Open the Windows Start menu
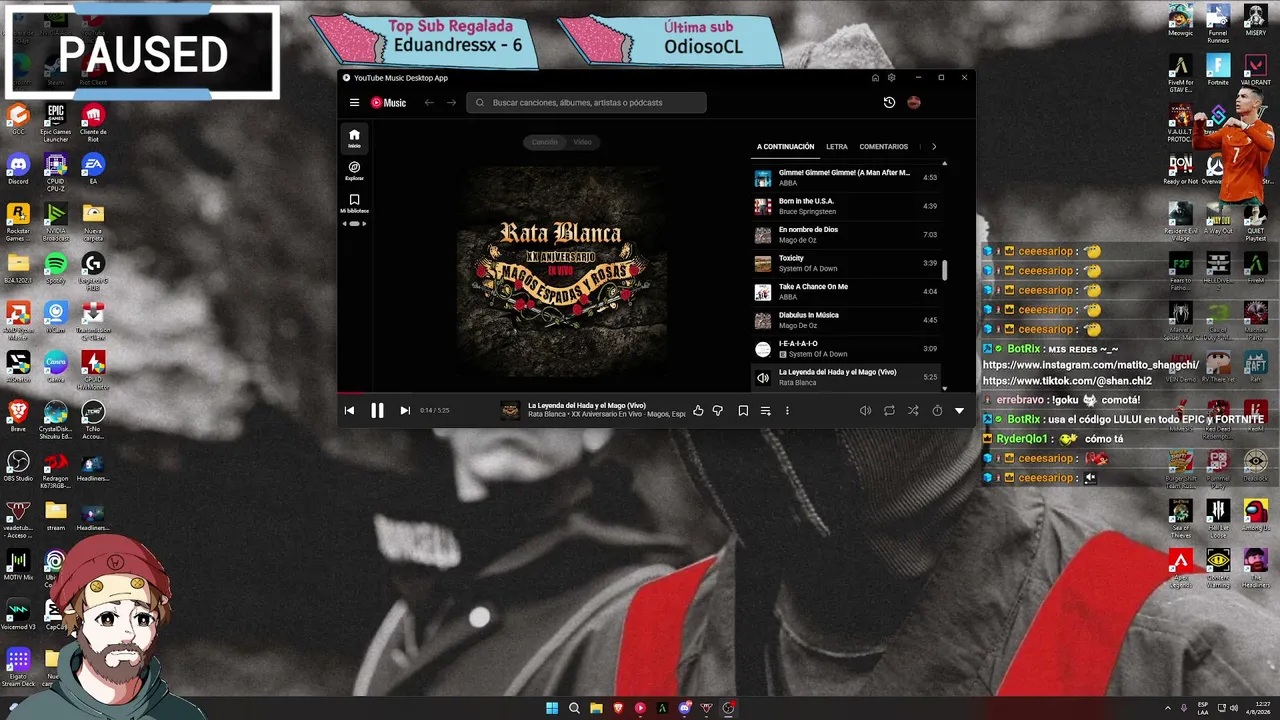 click(552, 708)
